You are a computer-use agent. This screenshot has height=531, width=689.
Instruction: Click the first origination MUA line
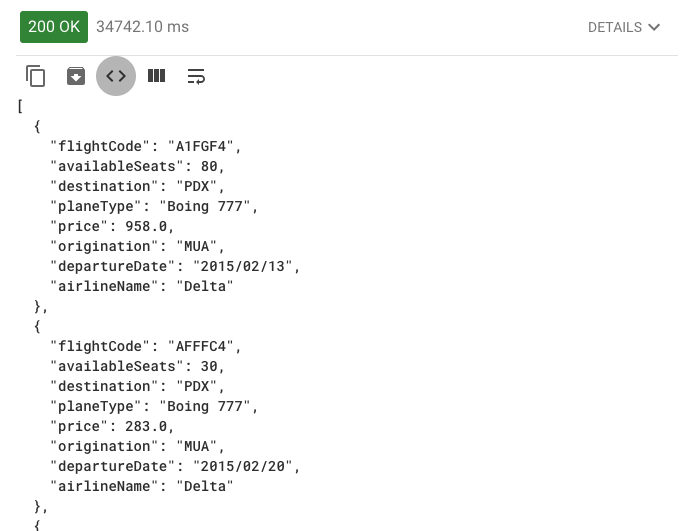(x=137, y=246)
